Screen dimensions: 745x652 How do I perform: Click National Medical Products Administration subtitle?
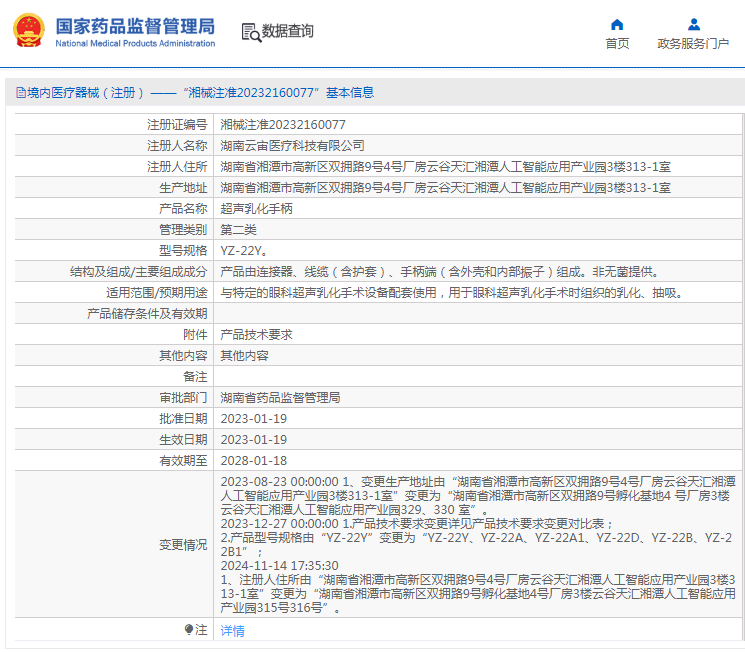135,43
